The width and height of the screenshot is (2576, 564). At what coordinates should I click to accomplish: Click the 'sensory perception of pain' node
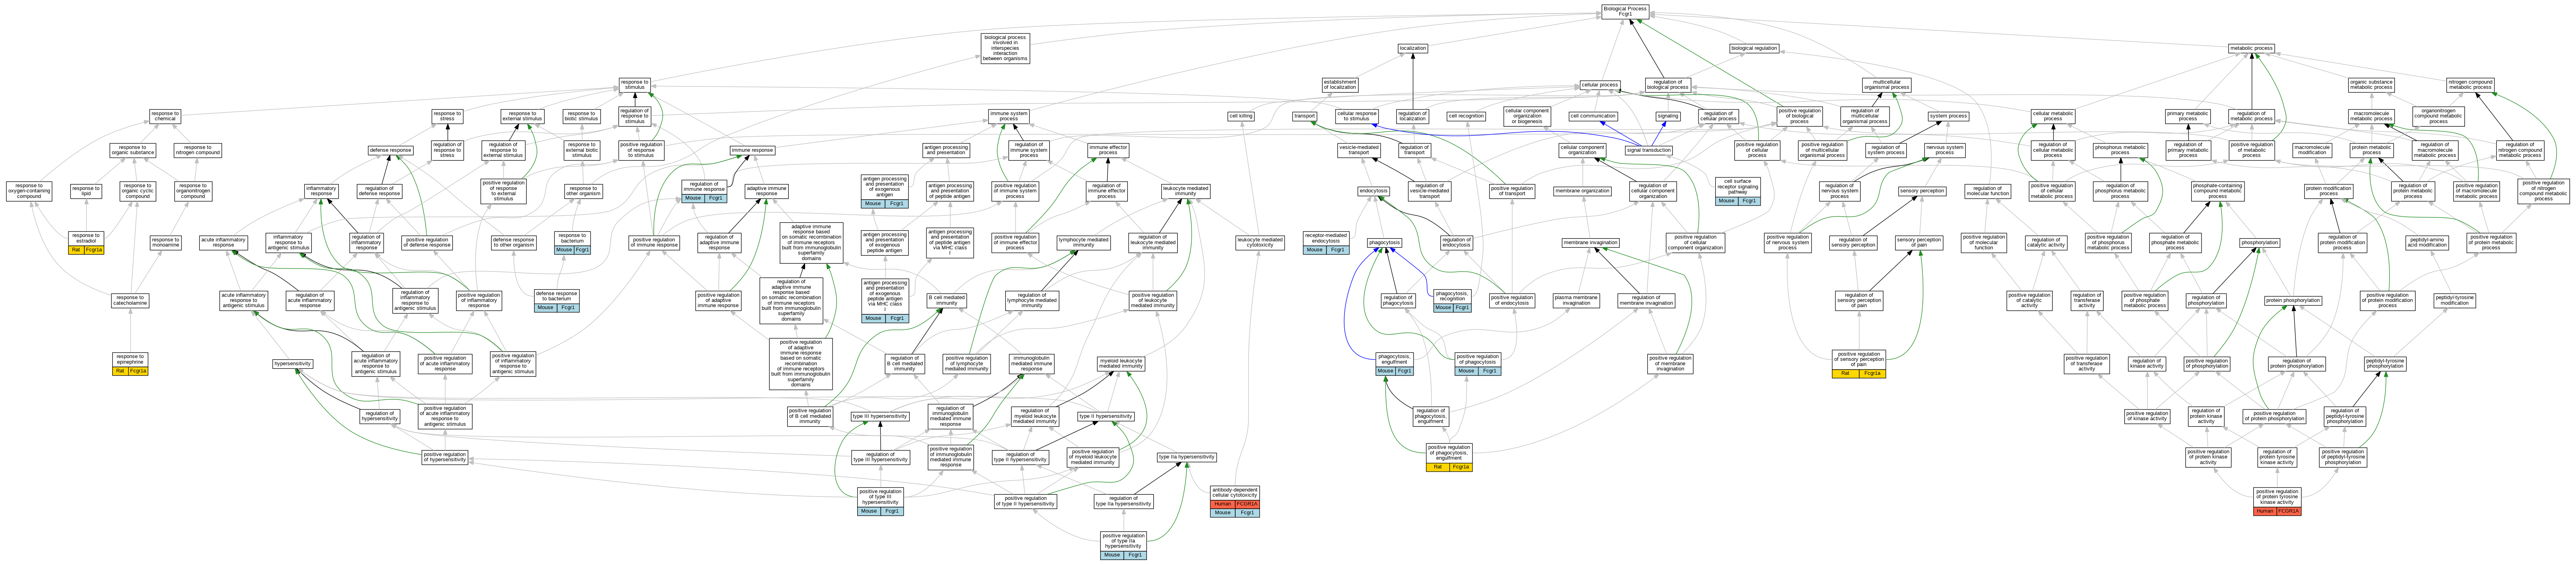click(1919, 243)
